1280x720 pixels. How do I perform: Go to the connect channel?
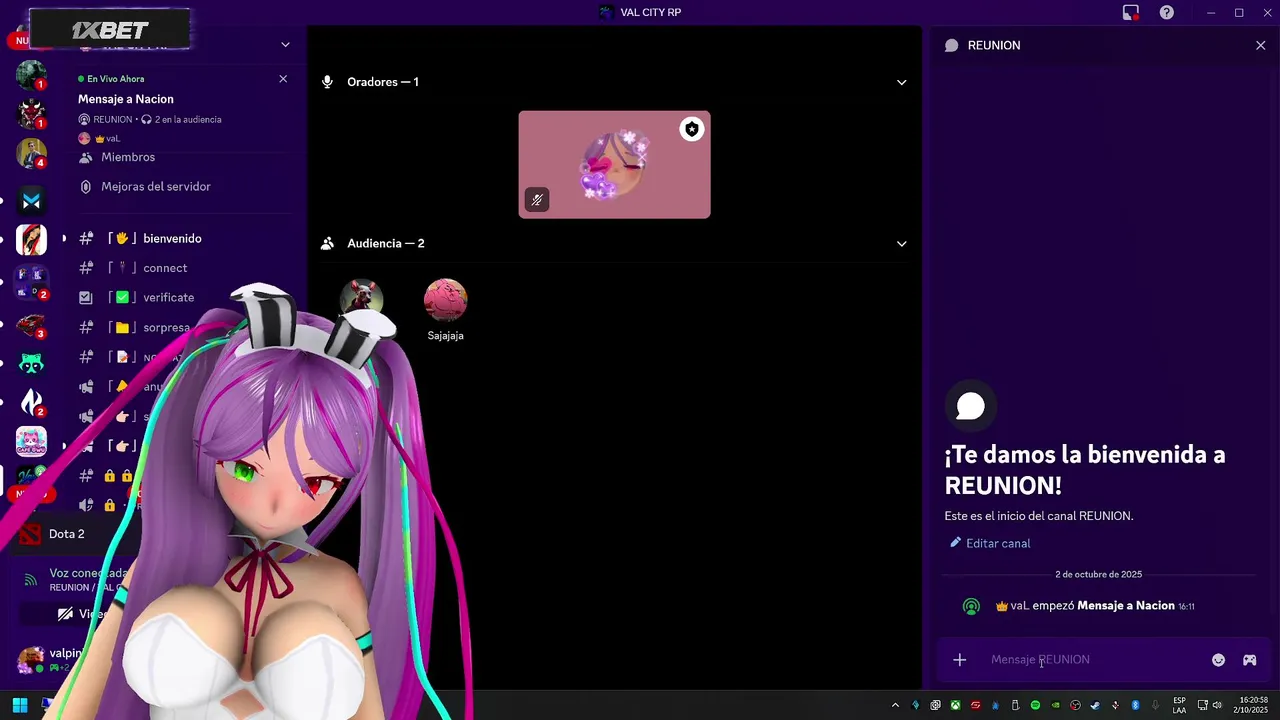[165, 268]
